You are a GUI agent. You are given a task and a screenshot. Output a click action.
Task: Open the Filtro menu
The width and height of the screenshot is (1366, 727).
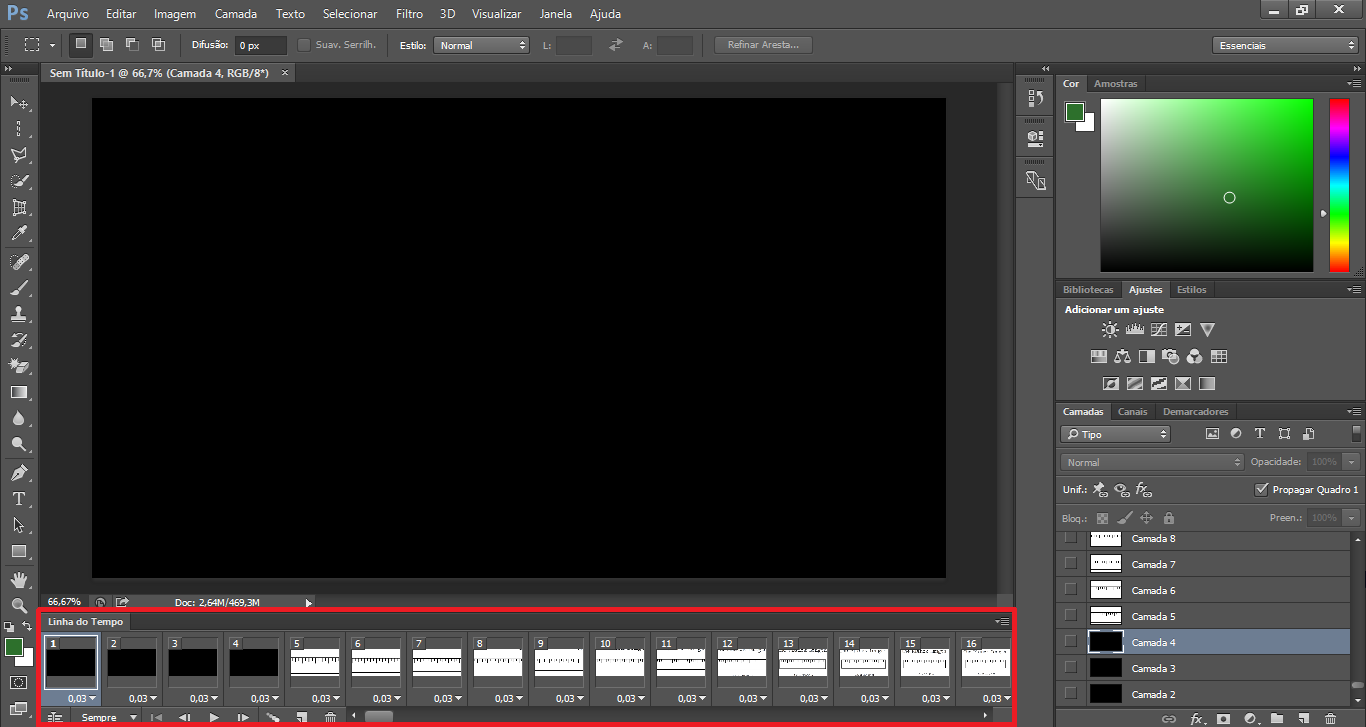409,14
